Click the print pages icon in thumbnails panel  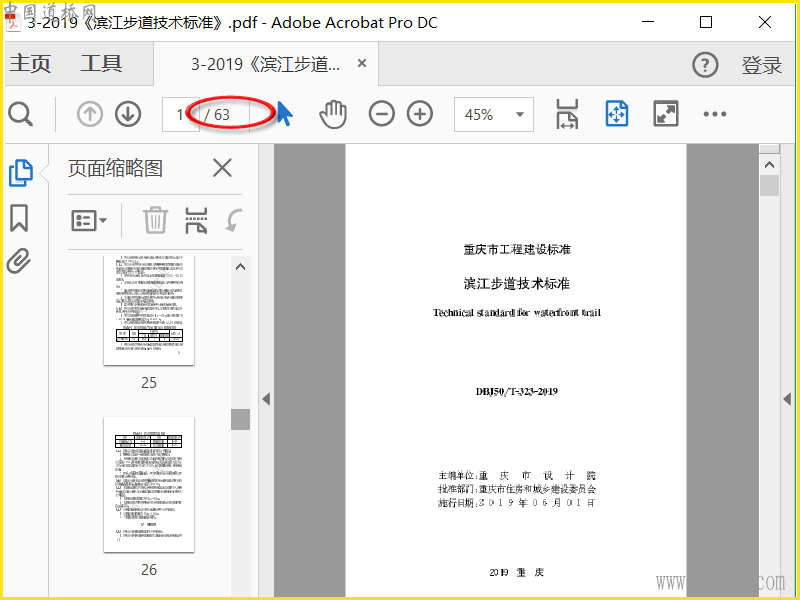(196, 220)
